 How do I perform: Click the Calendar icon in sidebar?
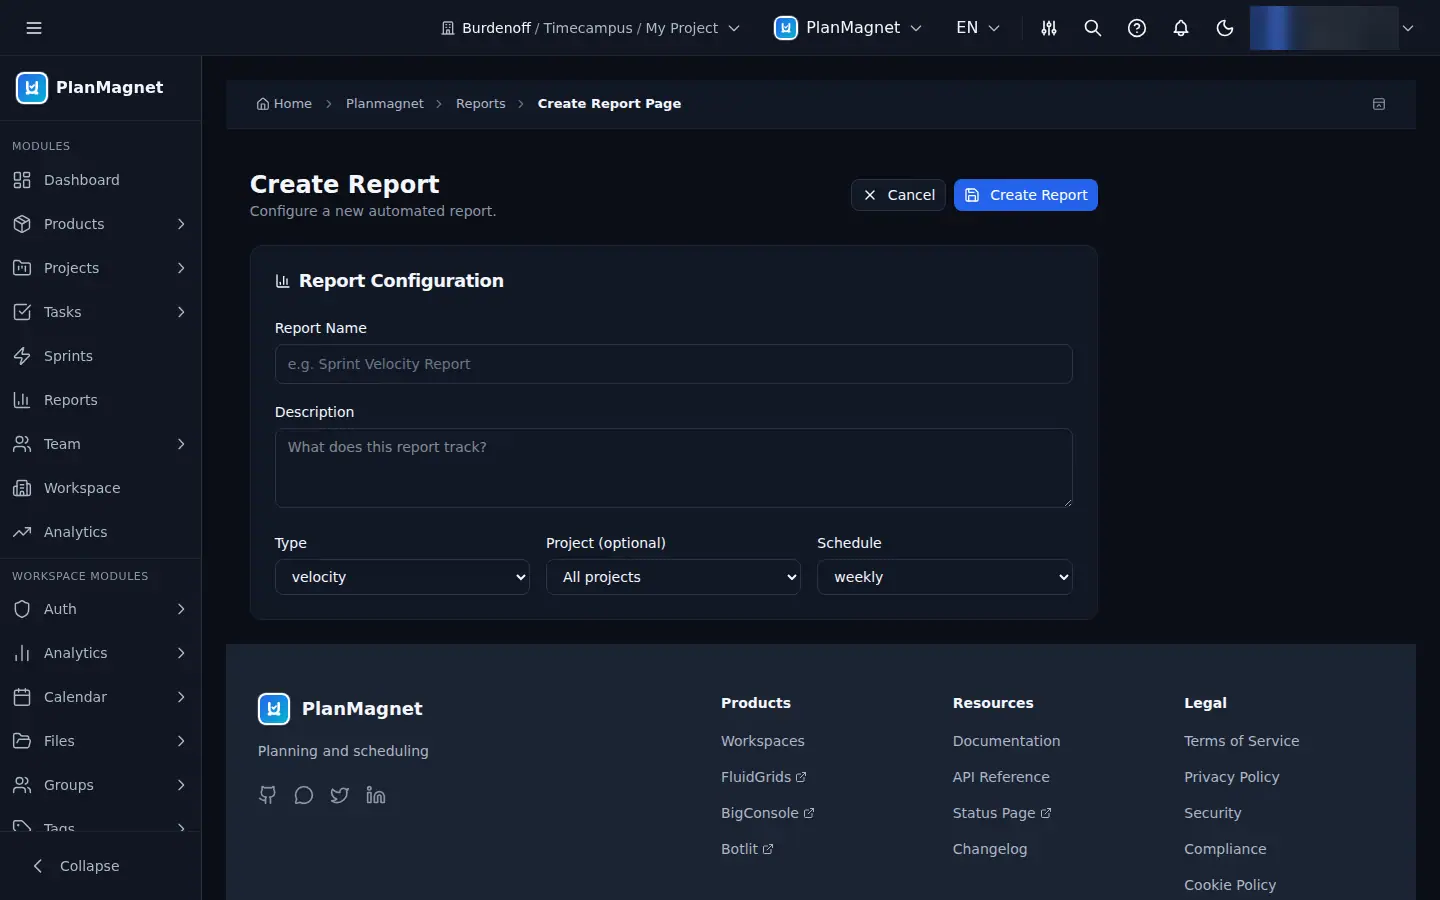(22, 697)
